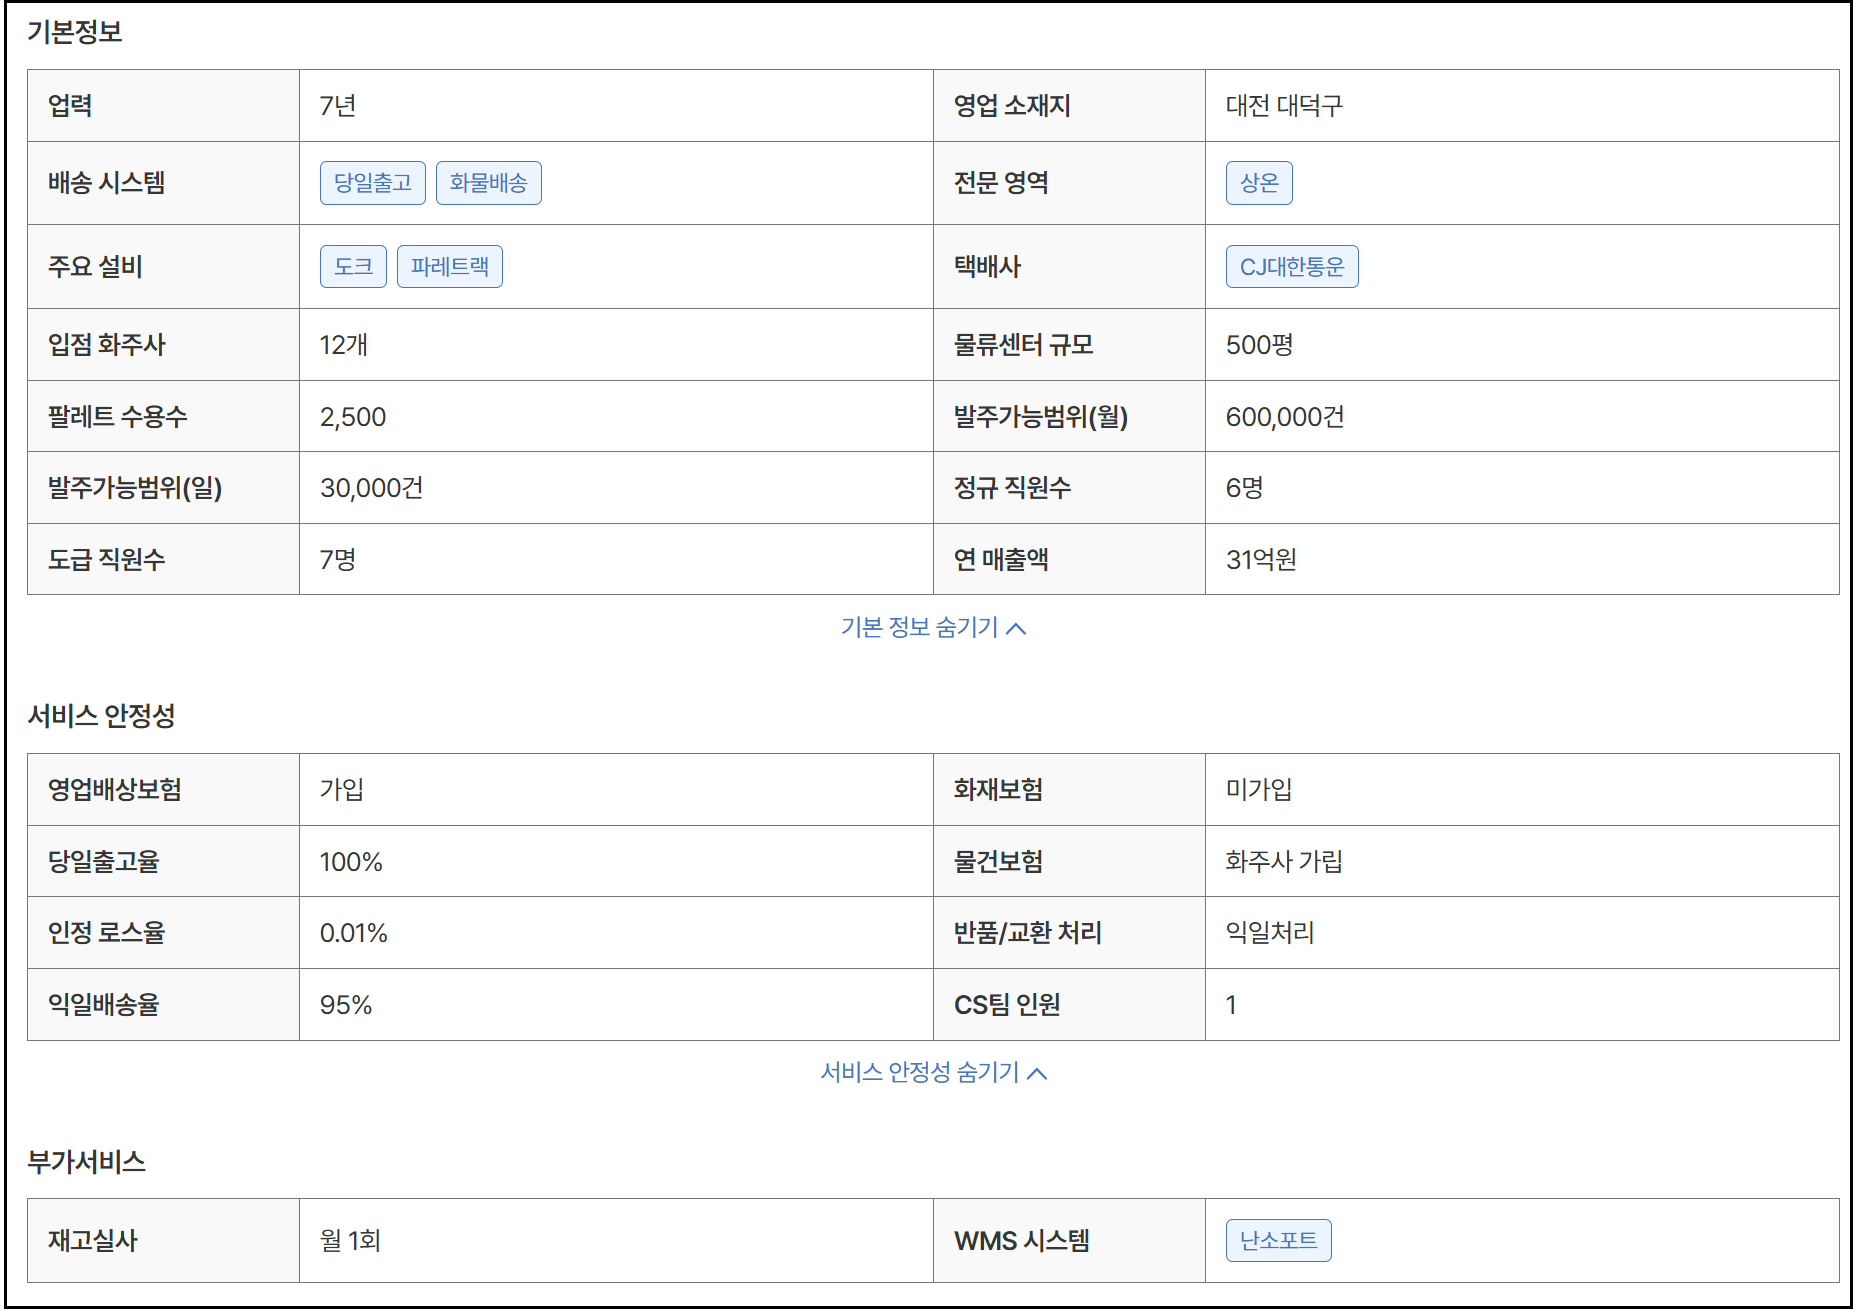Click the 정규 직원수 label
The image size is (1858, 1310).
[x=1012, y=488]
